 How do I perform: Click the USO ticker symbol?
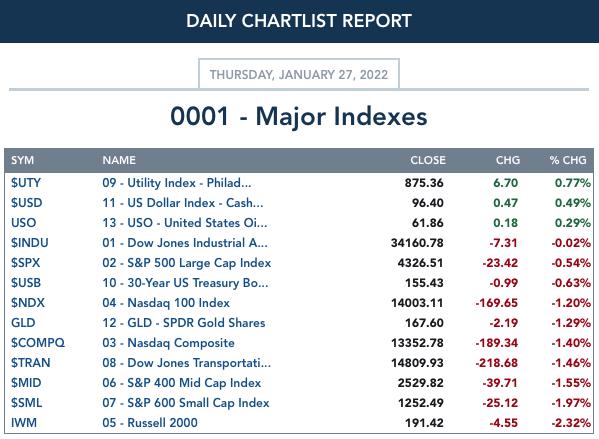coord(23,223)
